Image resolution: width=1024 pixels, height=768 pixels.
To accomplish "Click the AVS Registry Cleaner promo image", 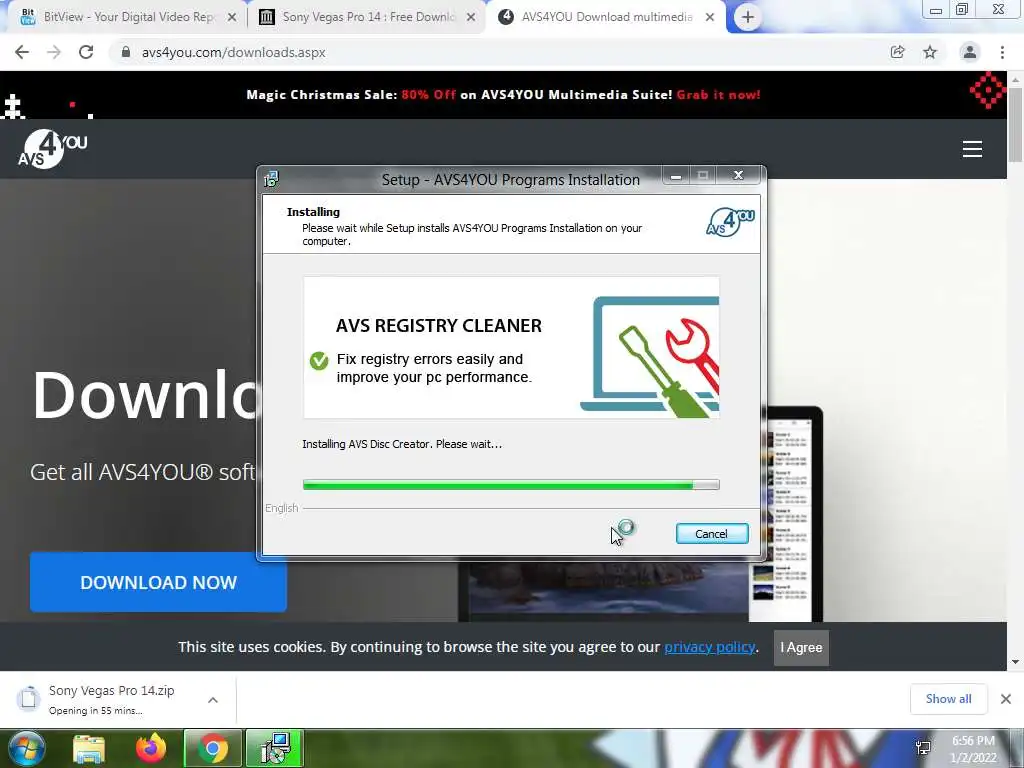I will pos(511,347).
